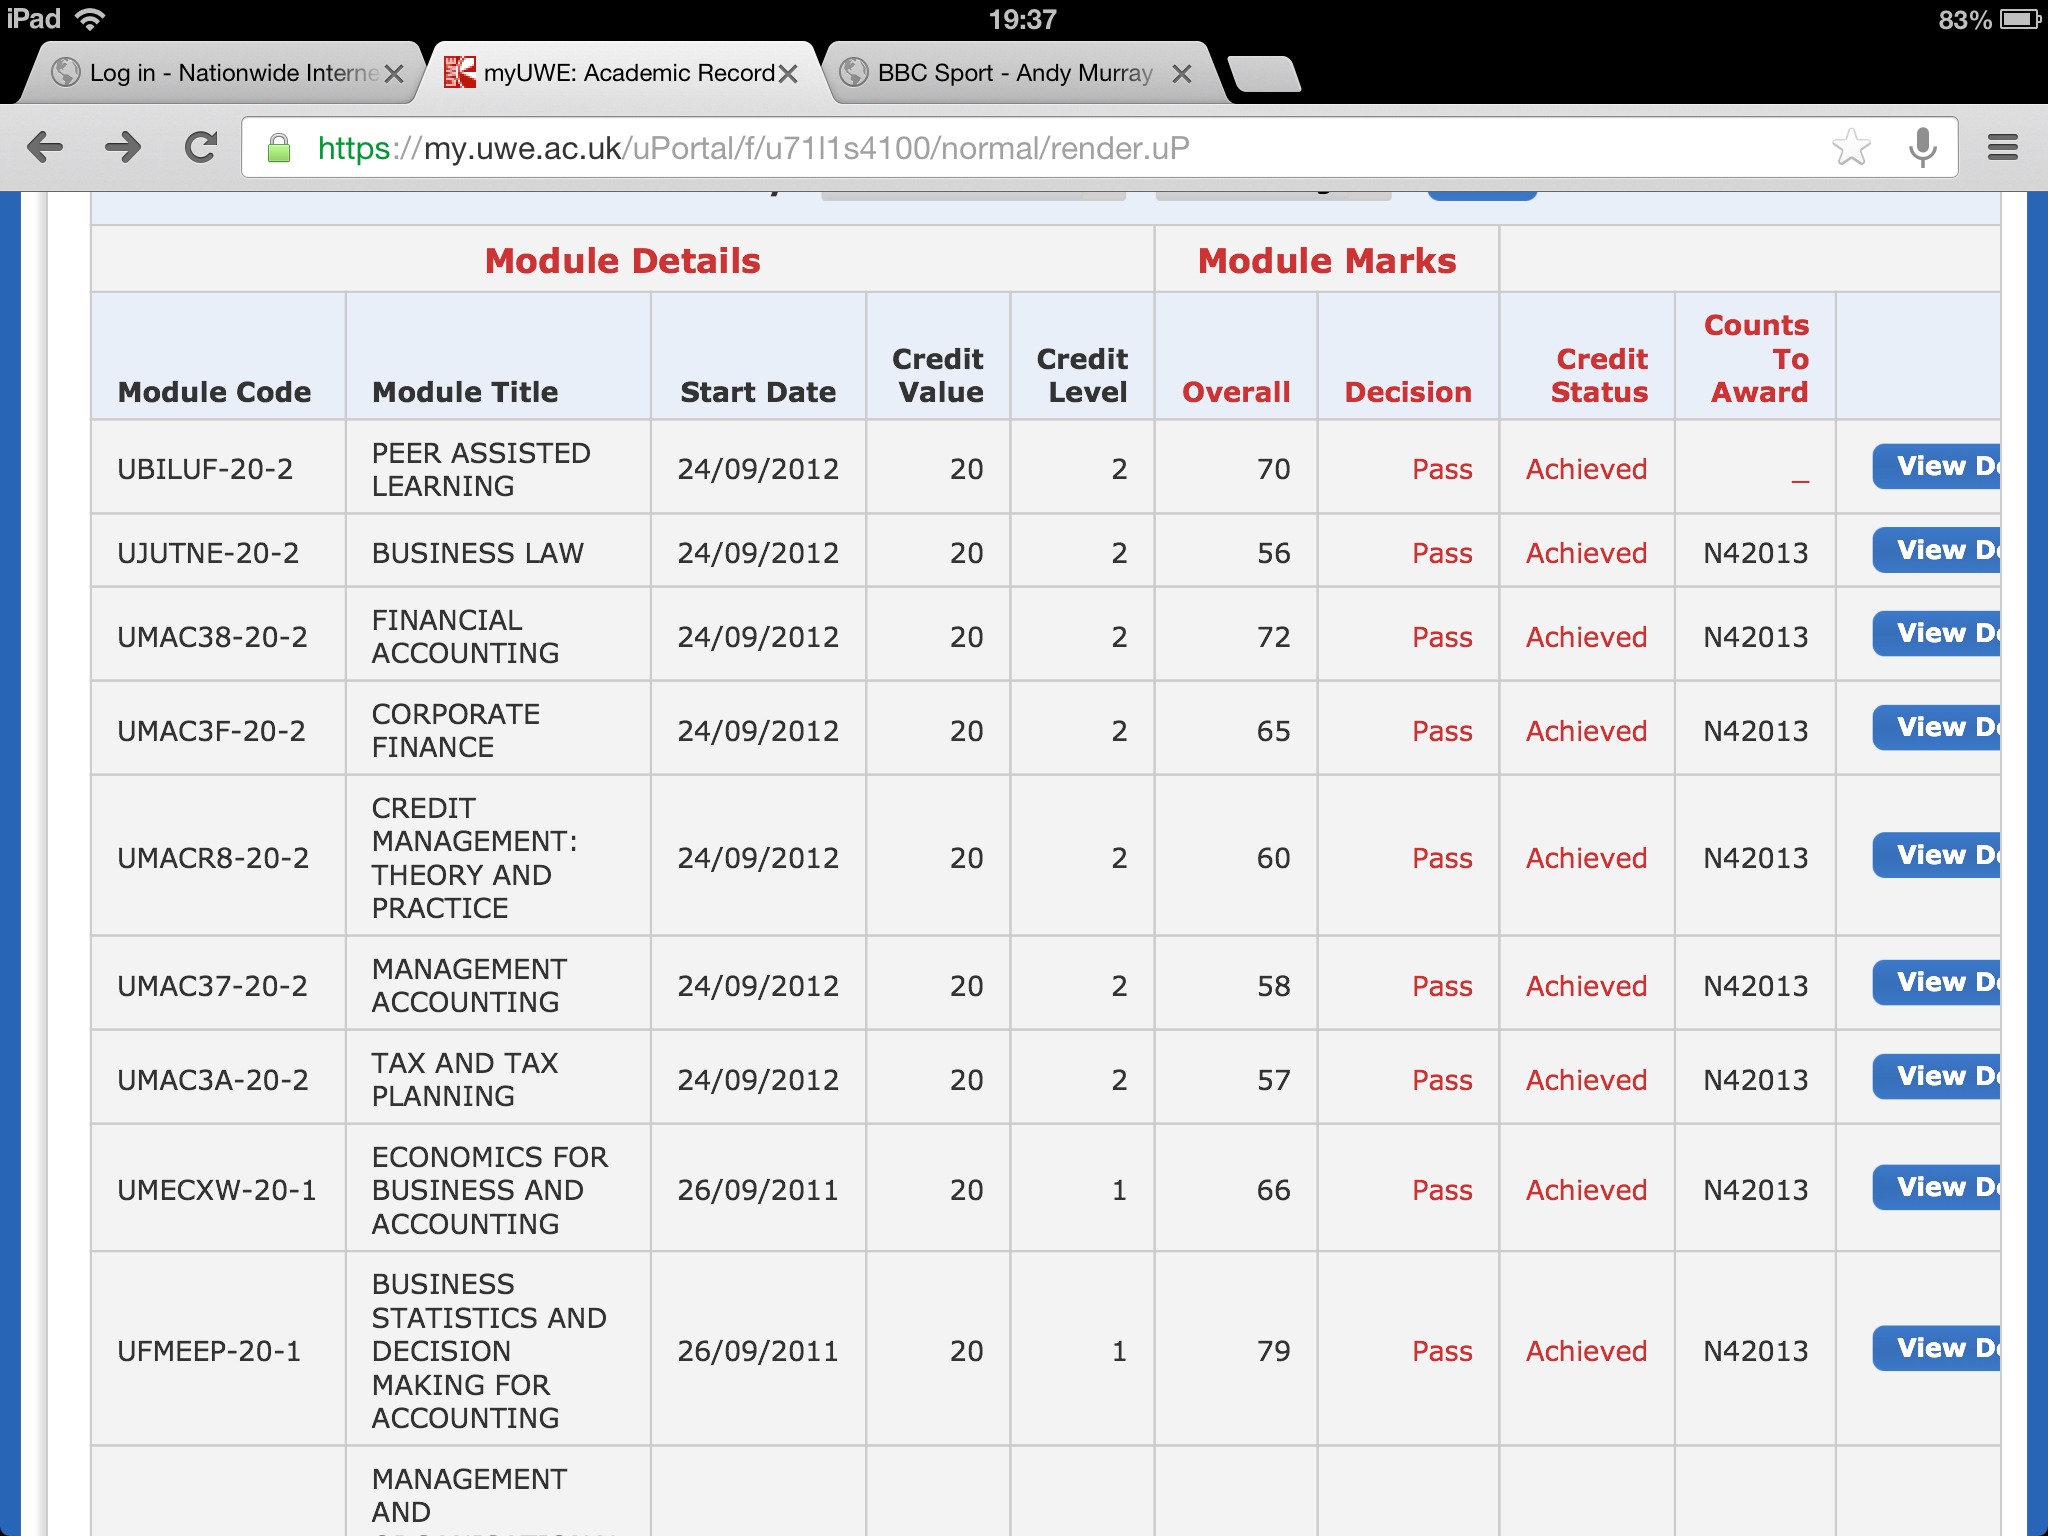View details for Business Law module
2048x1536 pixels.
click(x=1936, y=551)
